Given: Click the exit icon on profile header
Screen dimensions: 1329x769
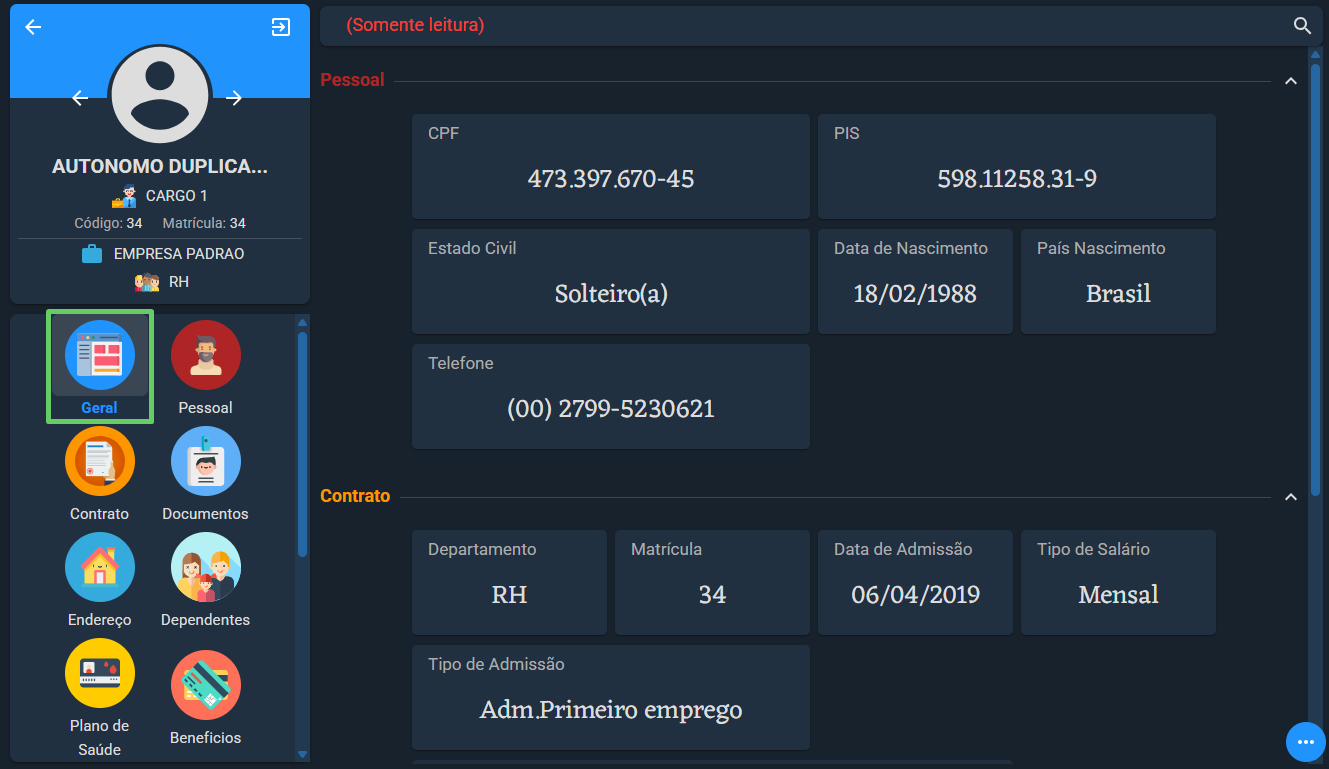Looking at the screenshot, I should tap(281, 27).
